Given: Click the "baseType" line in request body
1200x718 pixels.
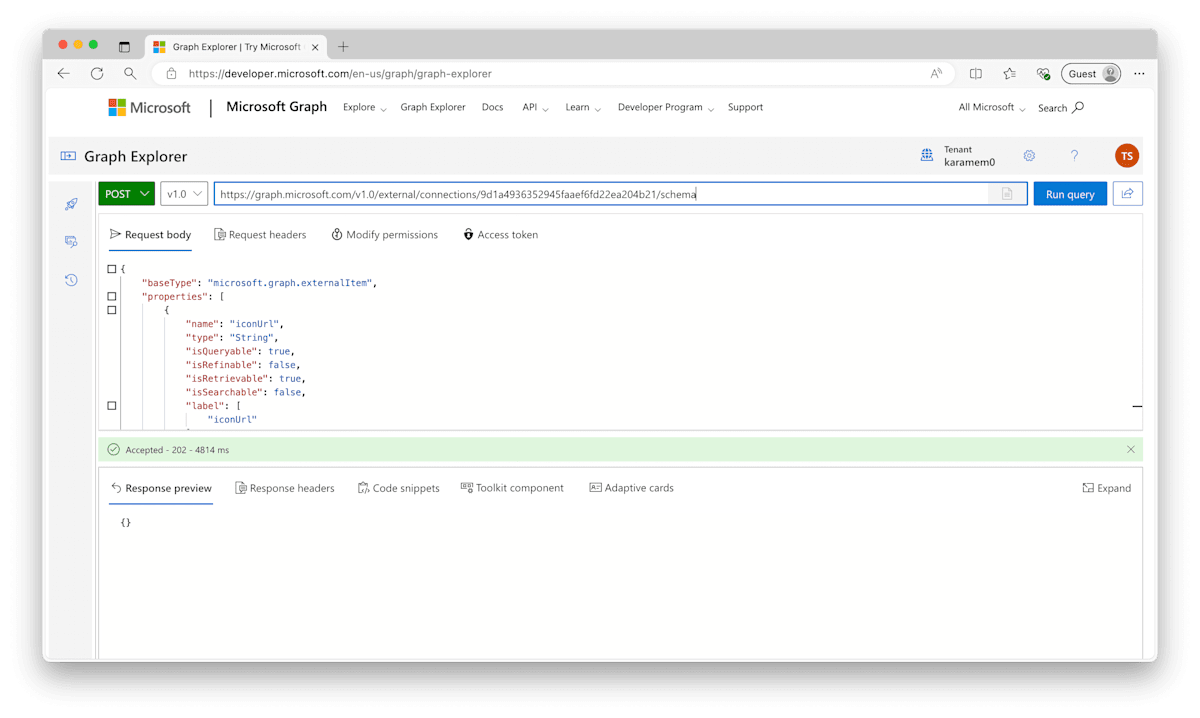Looking at the screenshot, I should pyautogui.click(x=259, y=283).
